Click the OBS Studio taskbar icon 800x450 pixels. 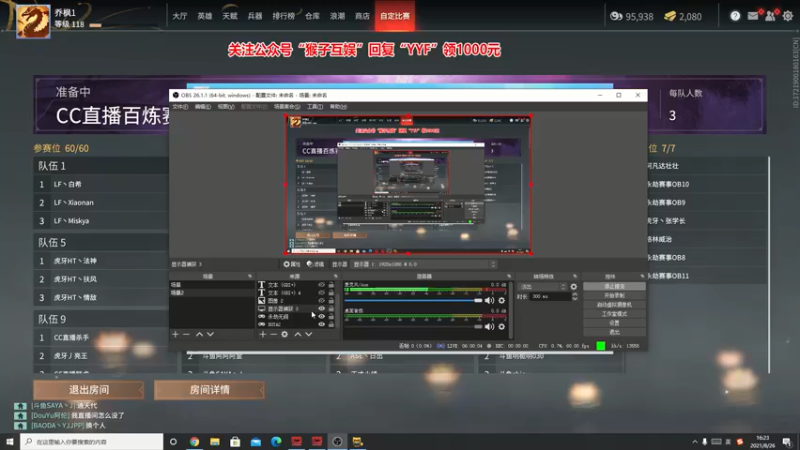point(337,441)
